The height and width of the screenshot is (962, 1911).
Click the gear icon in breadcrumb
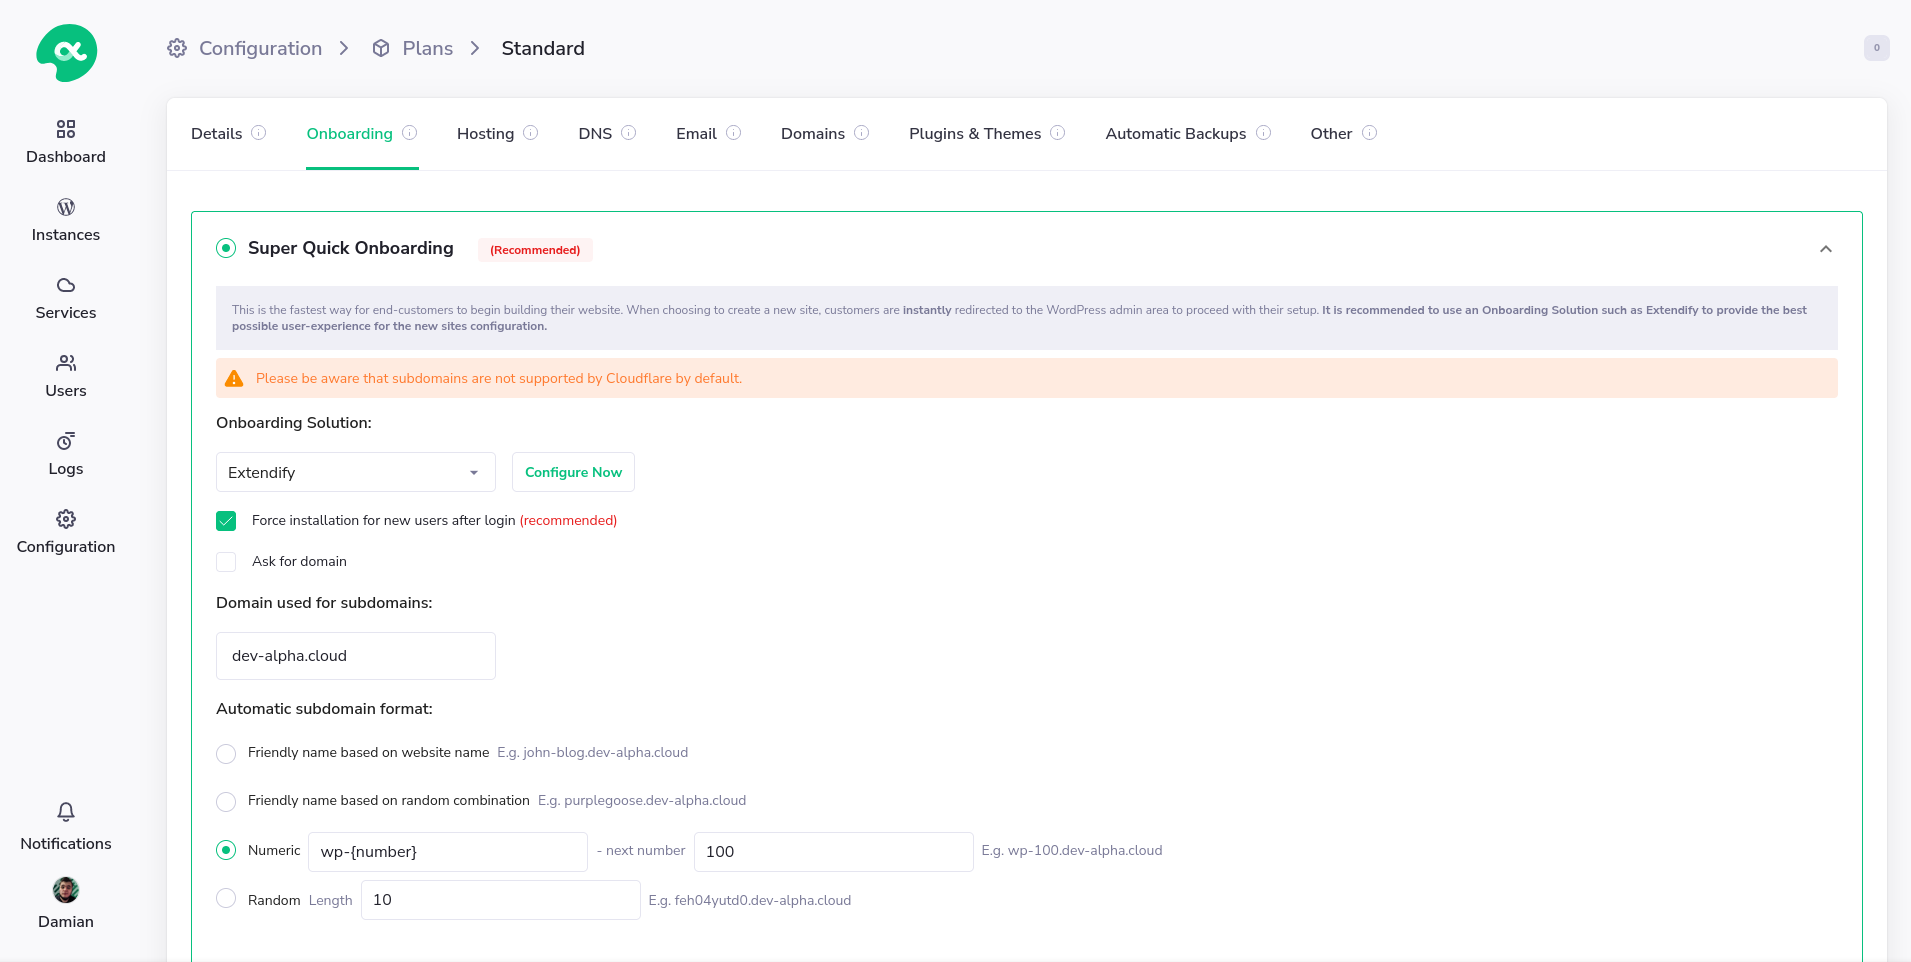point(177,48)
